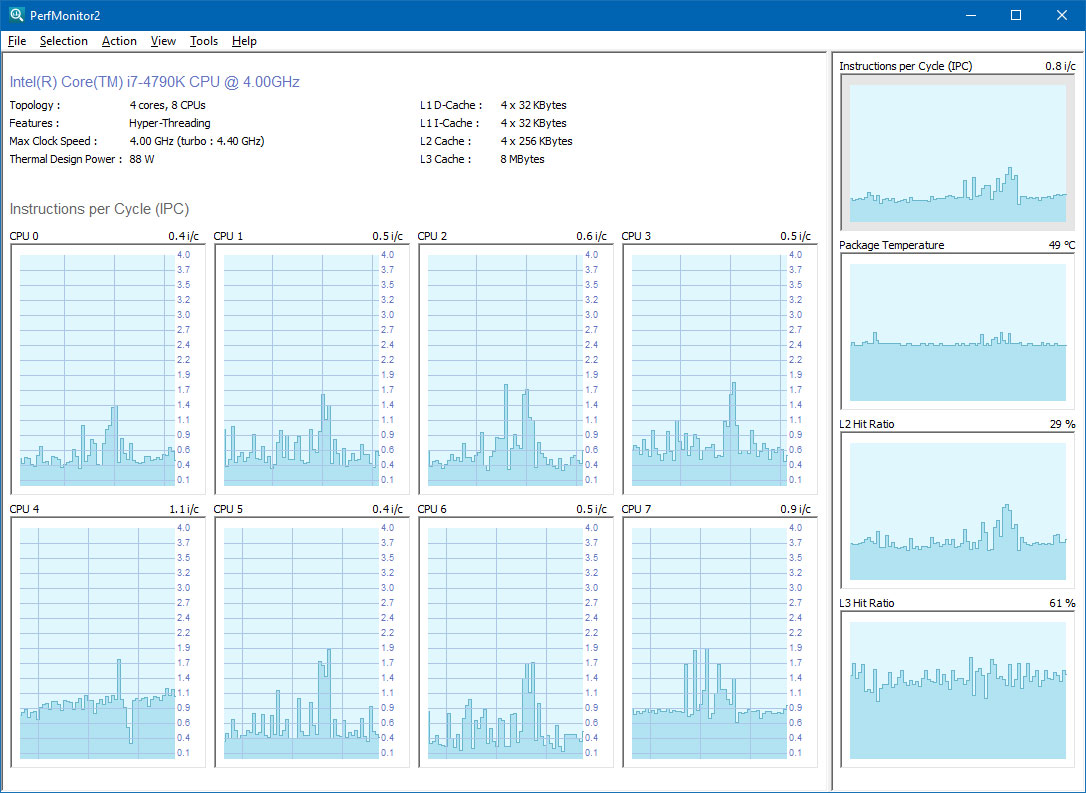Image resolution: width=1086 pixels, height=793 pixels.
Task: Click the Intel Core i7-4790K CPU heading
Action: pyautogui.click(x=155, y=82)
